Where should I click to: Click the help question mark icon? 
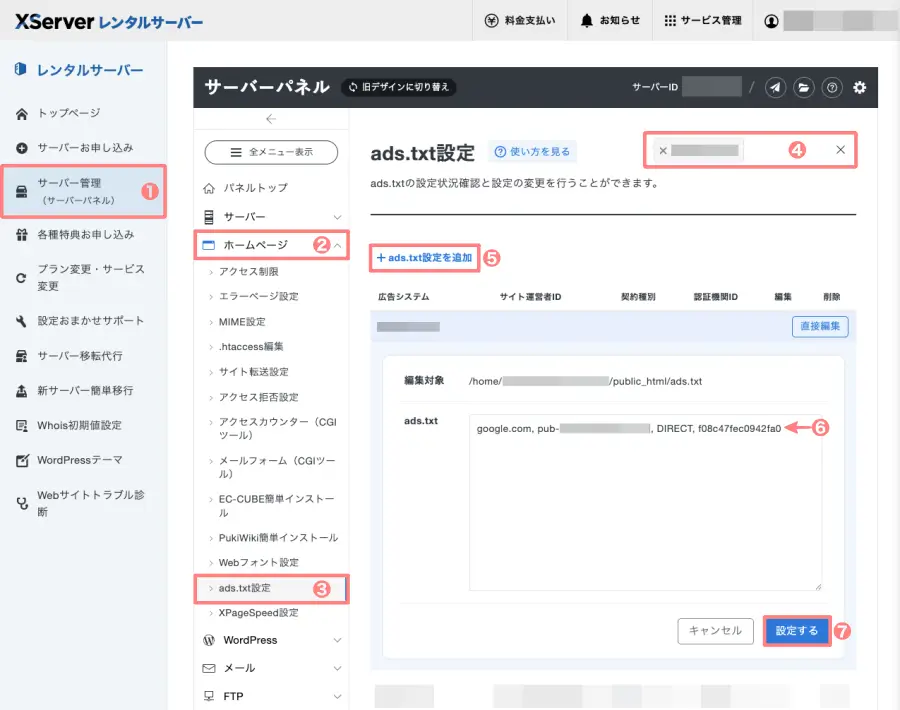coord(832,88)
